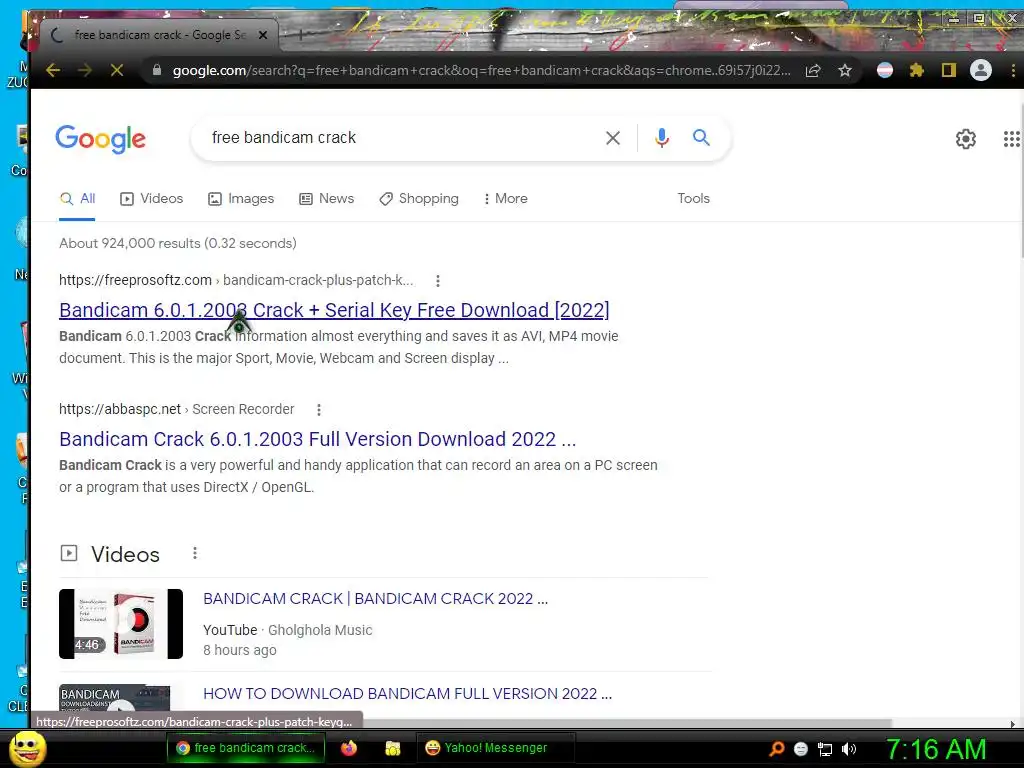
Task: Open Google quick settings gear
Action: [x=965, y=138]
